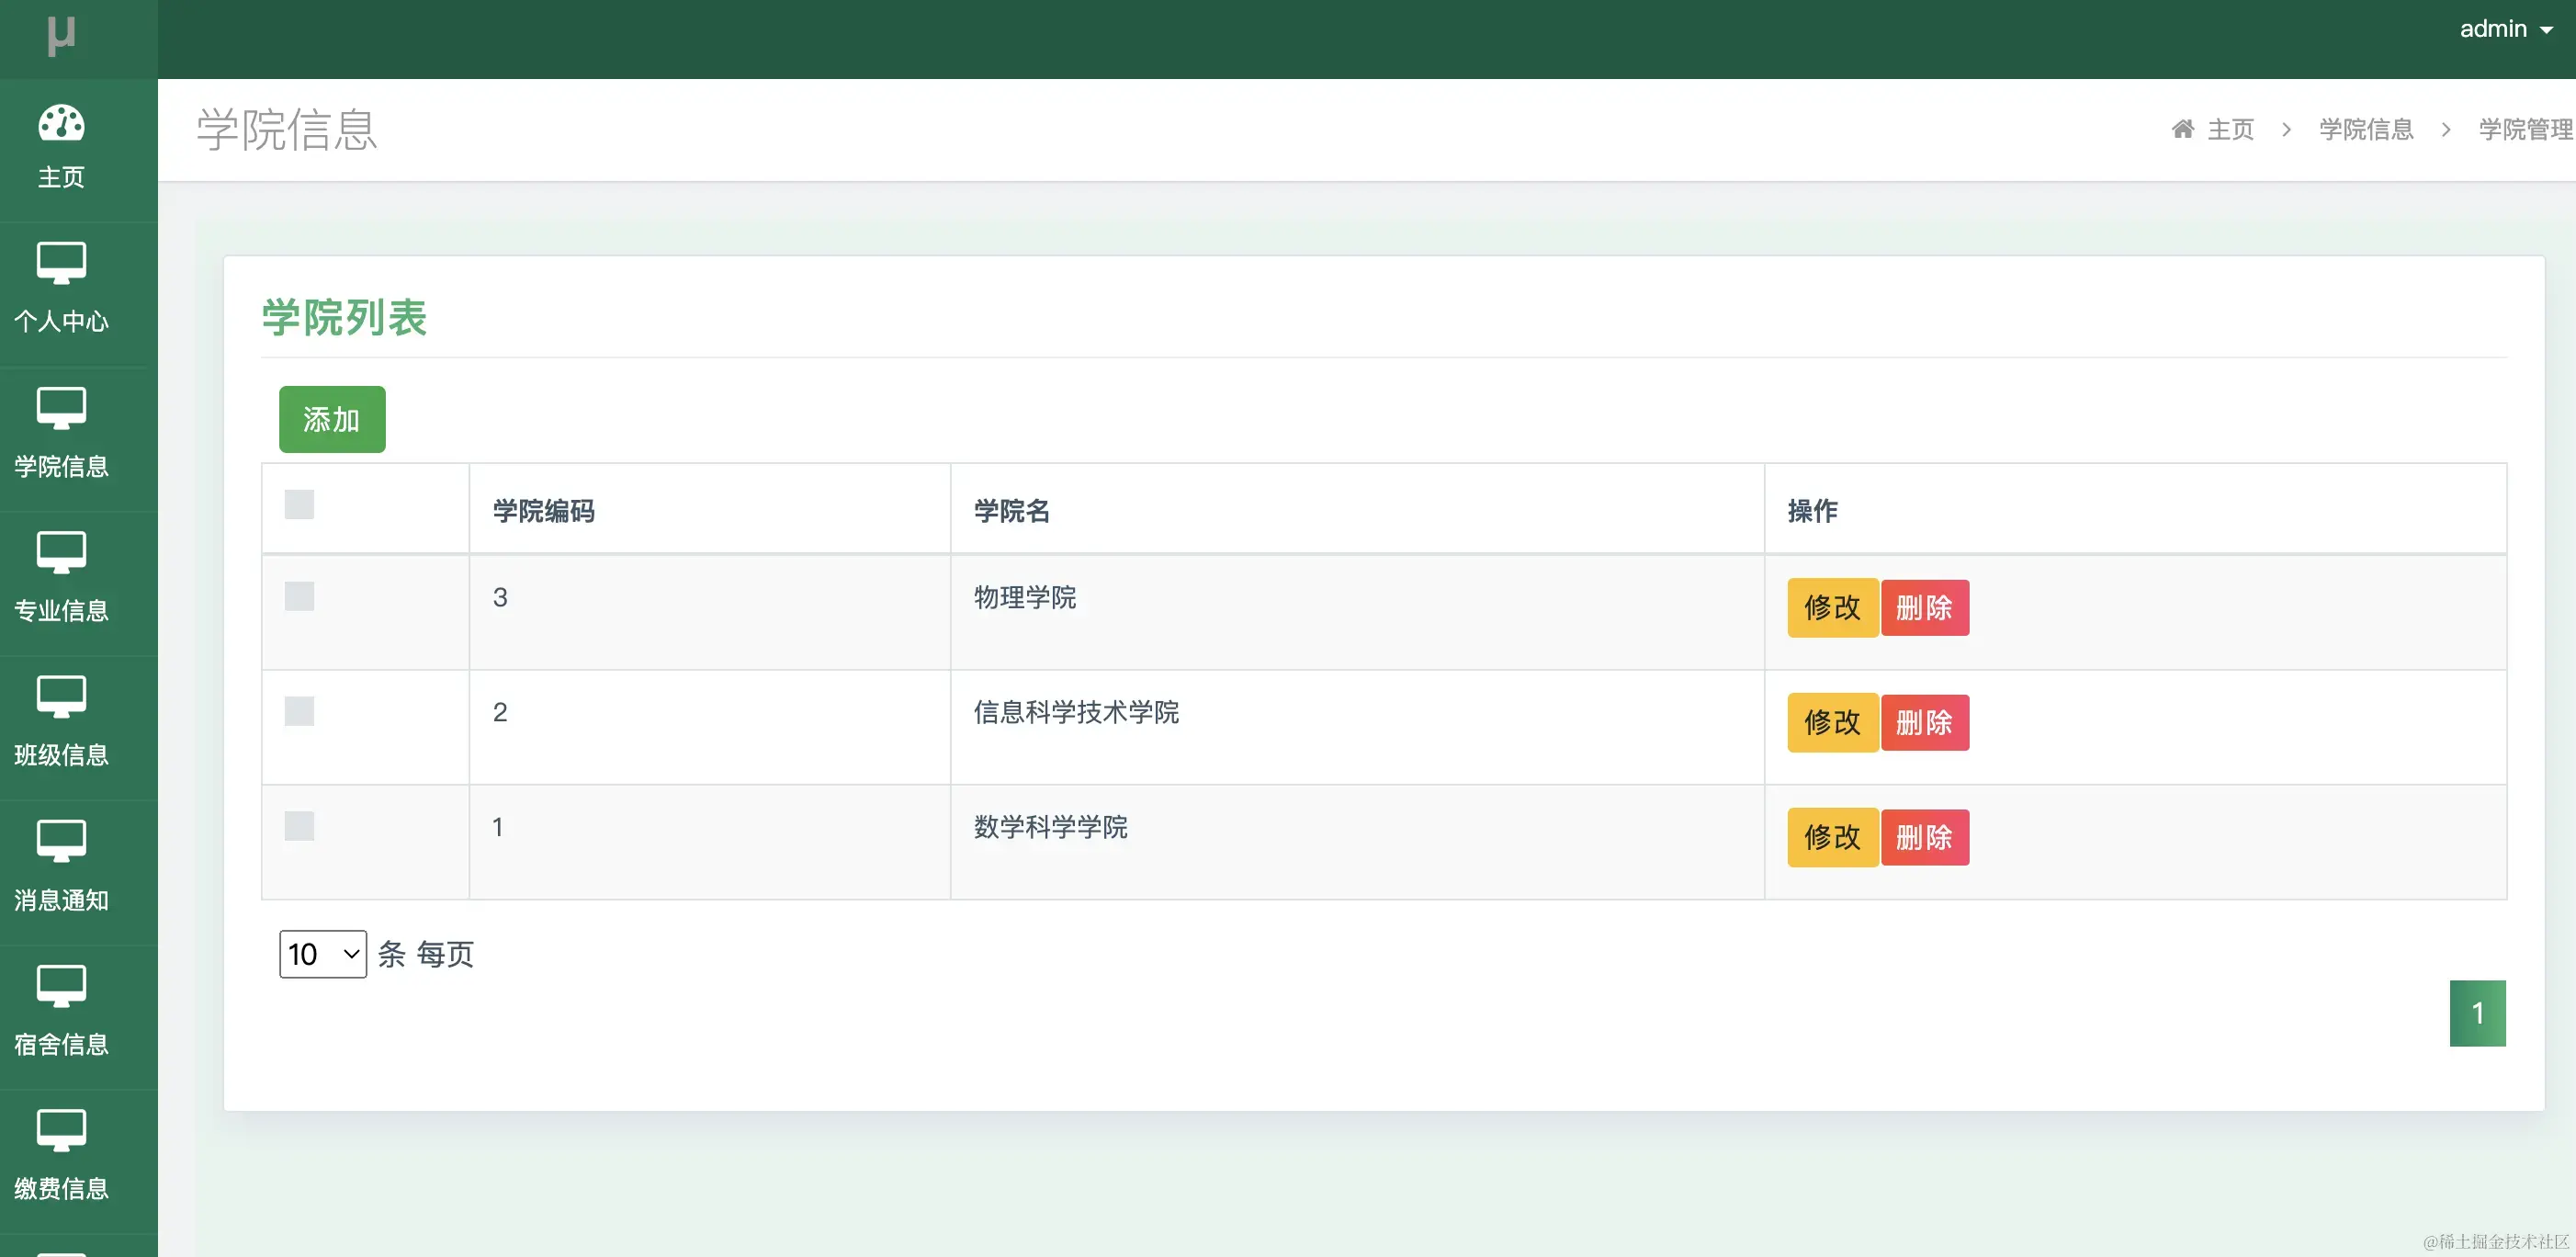Select page 1 in pagination
Screen dimensions: 2576x1257
coord(2478,1012)
